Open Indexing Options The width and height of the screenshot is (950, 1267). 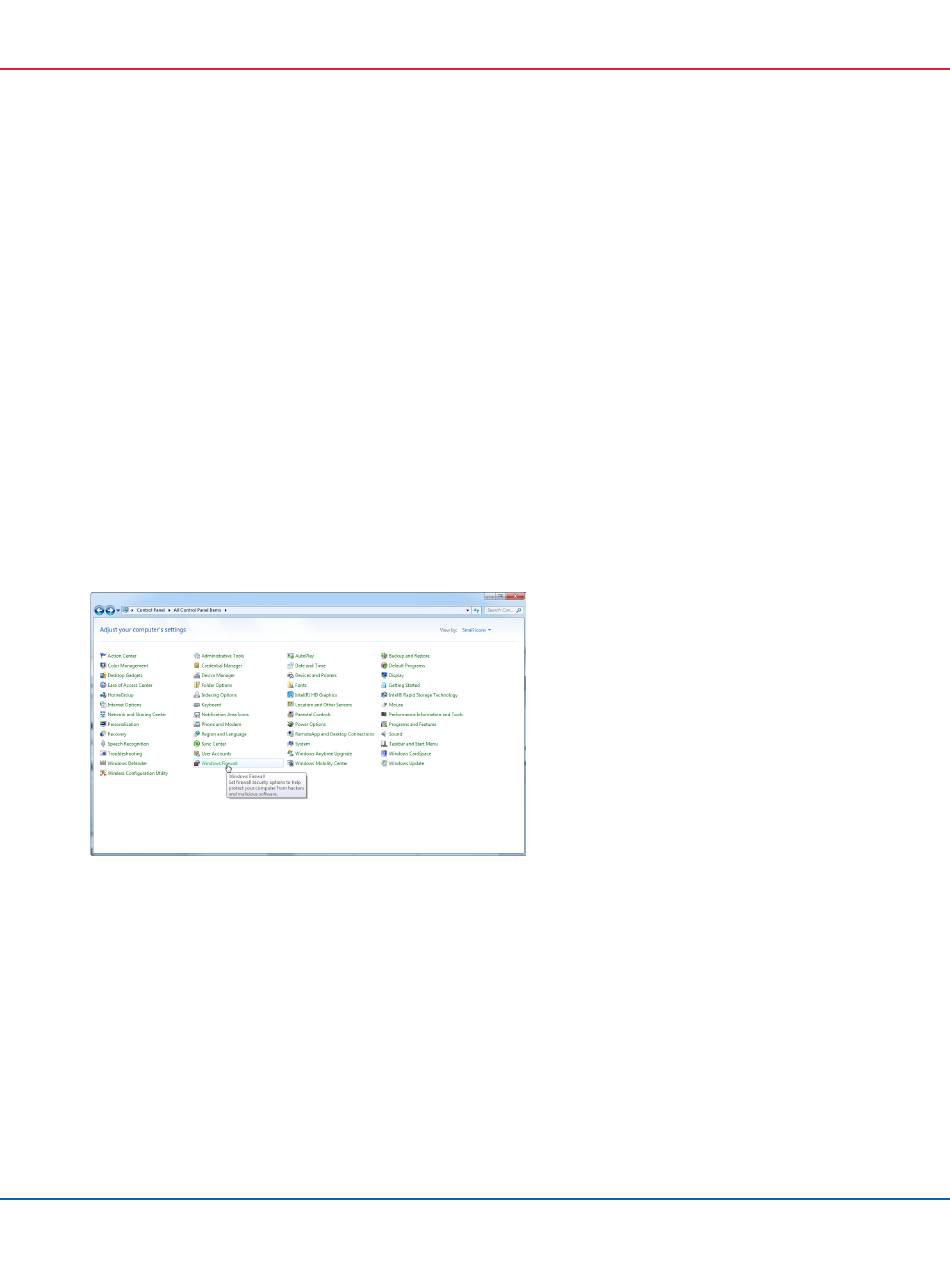click(215, 695)
